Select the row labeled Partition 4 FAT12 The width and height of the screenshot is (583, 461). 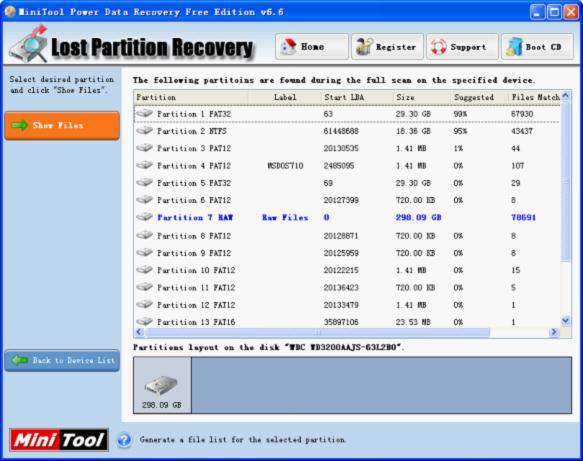click(347, 165)
